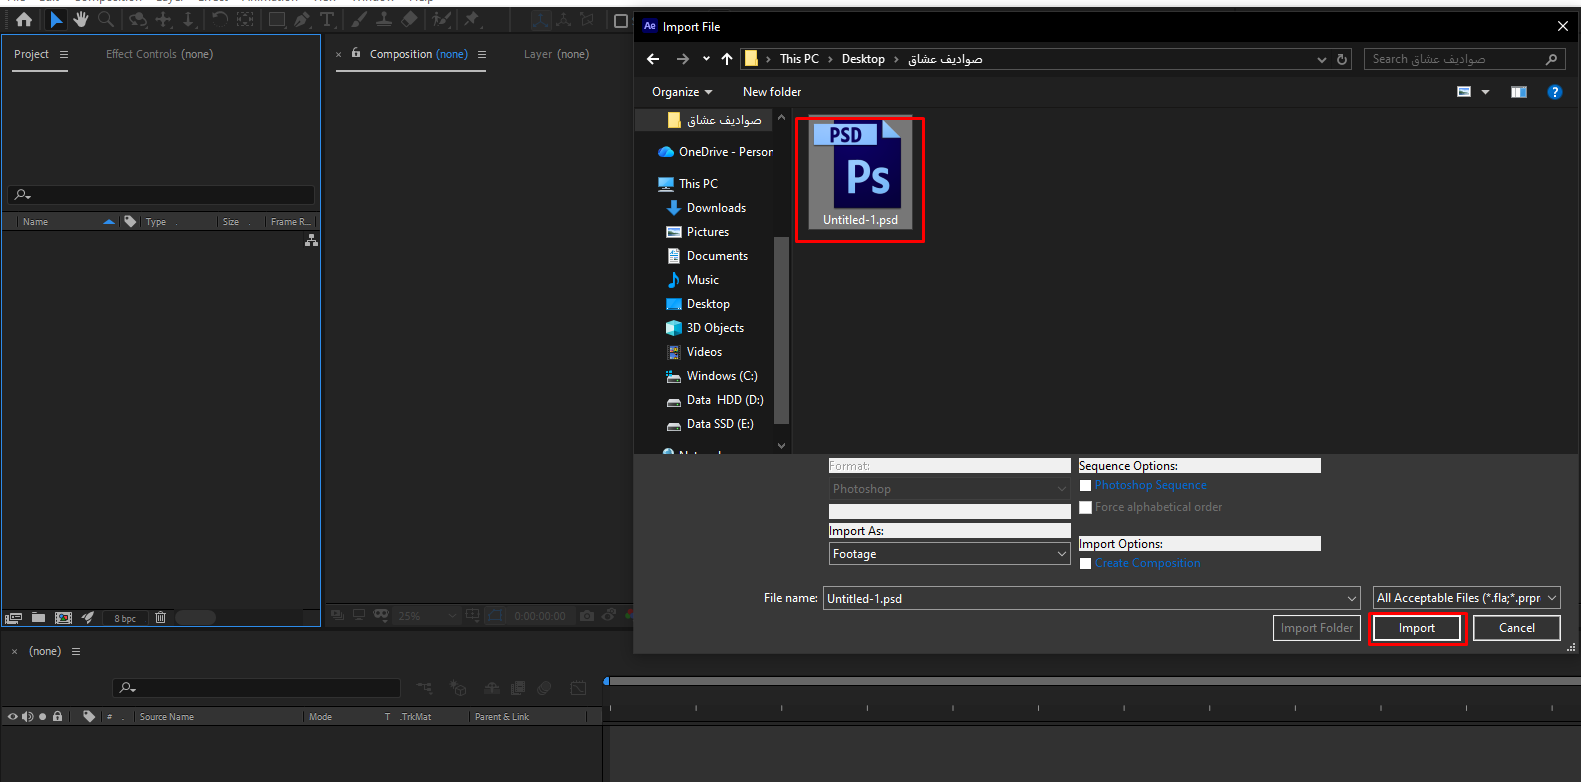Switch to Layer (none) tab

[x=556, y=54]
